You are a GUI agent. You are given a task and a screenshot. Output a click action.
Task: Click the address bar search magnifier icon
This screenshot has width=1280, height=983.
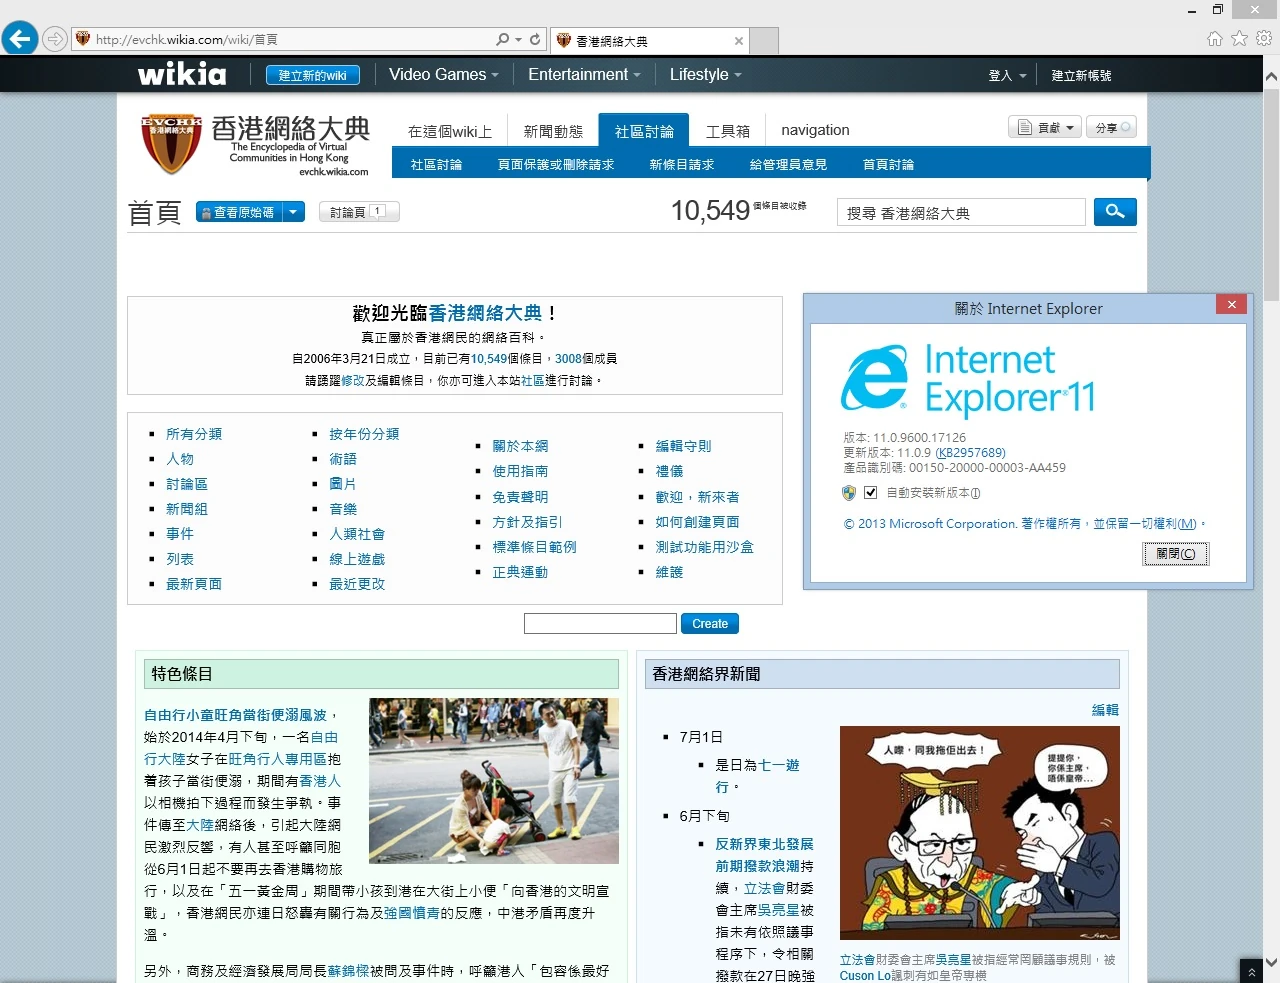[502, 40]
